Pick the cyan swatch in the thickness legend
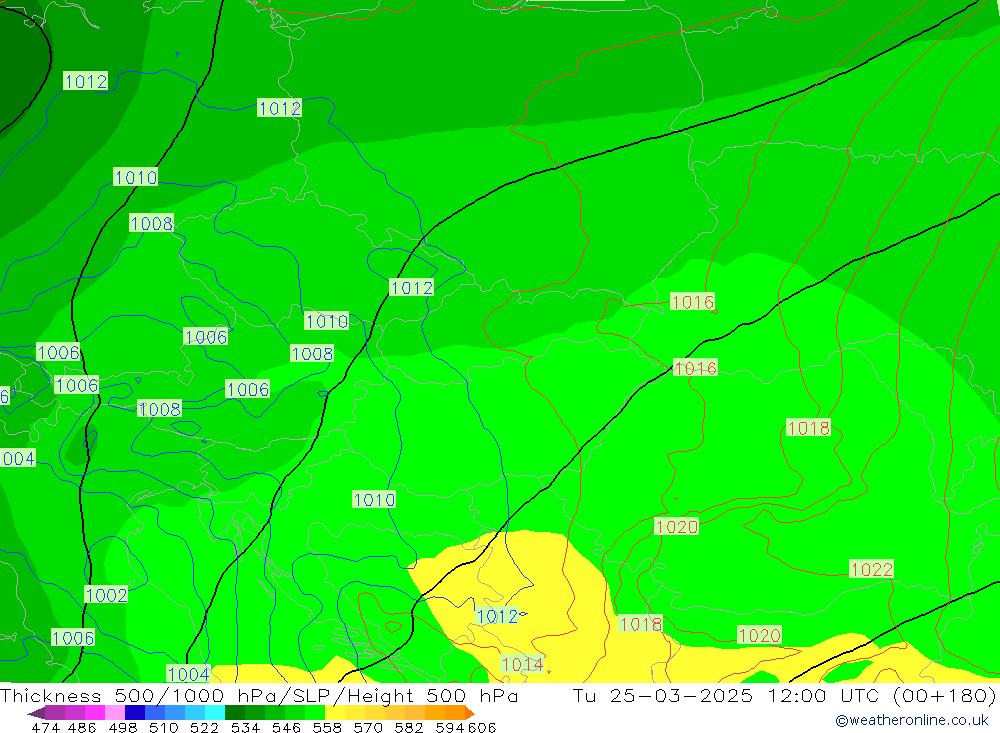This screenshot has height=733, width=1000. pyautogui.click(x=214, y=712)
